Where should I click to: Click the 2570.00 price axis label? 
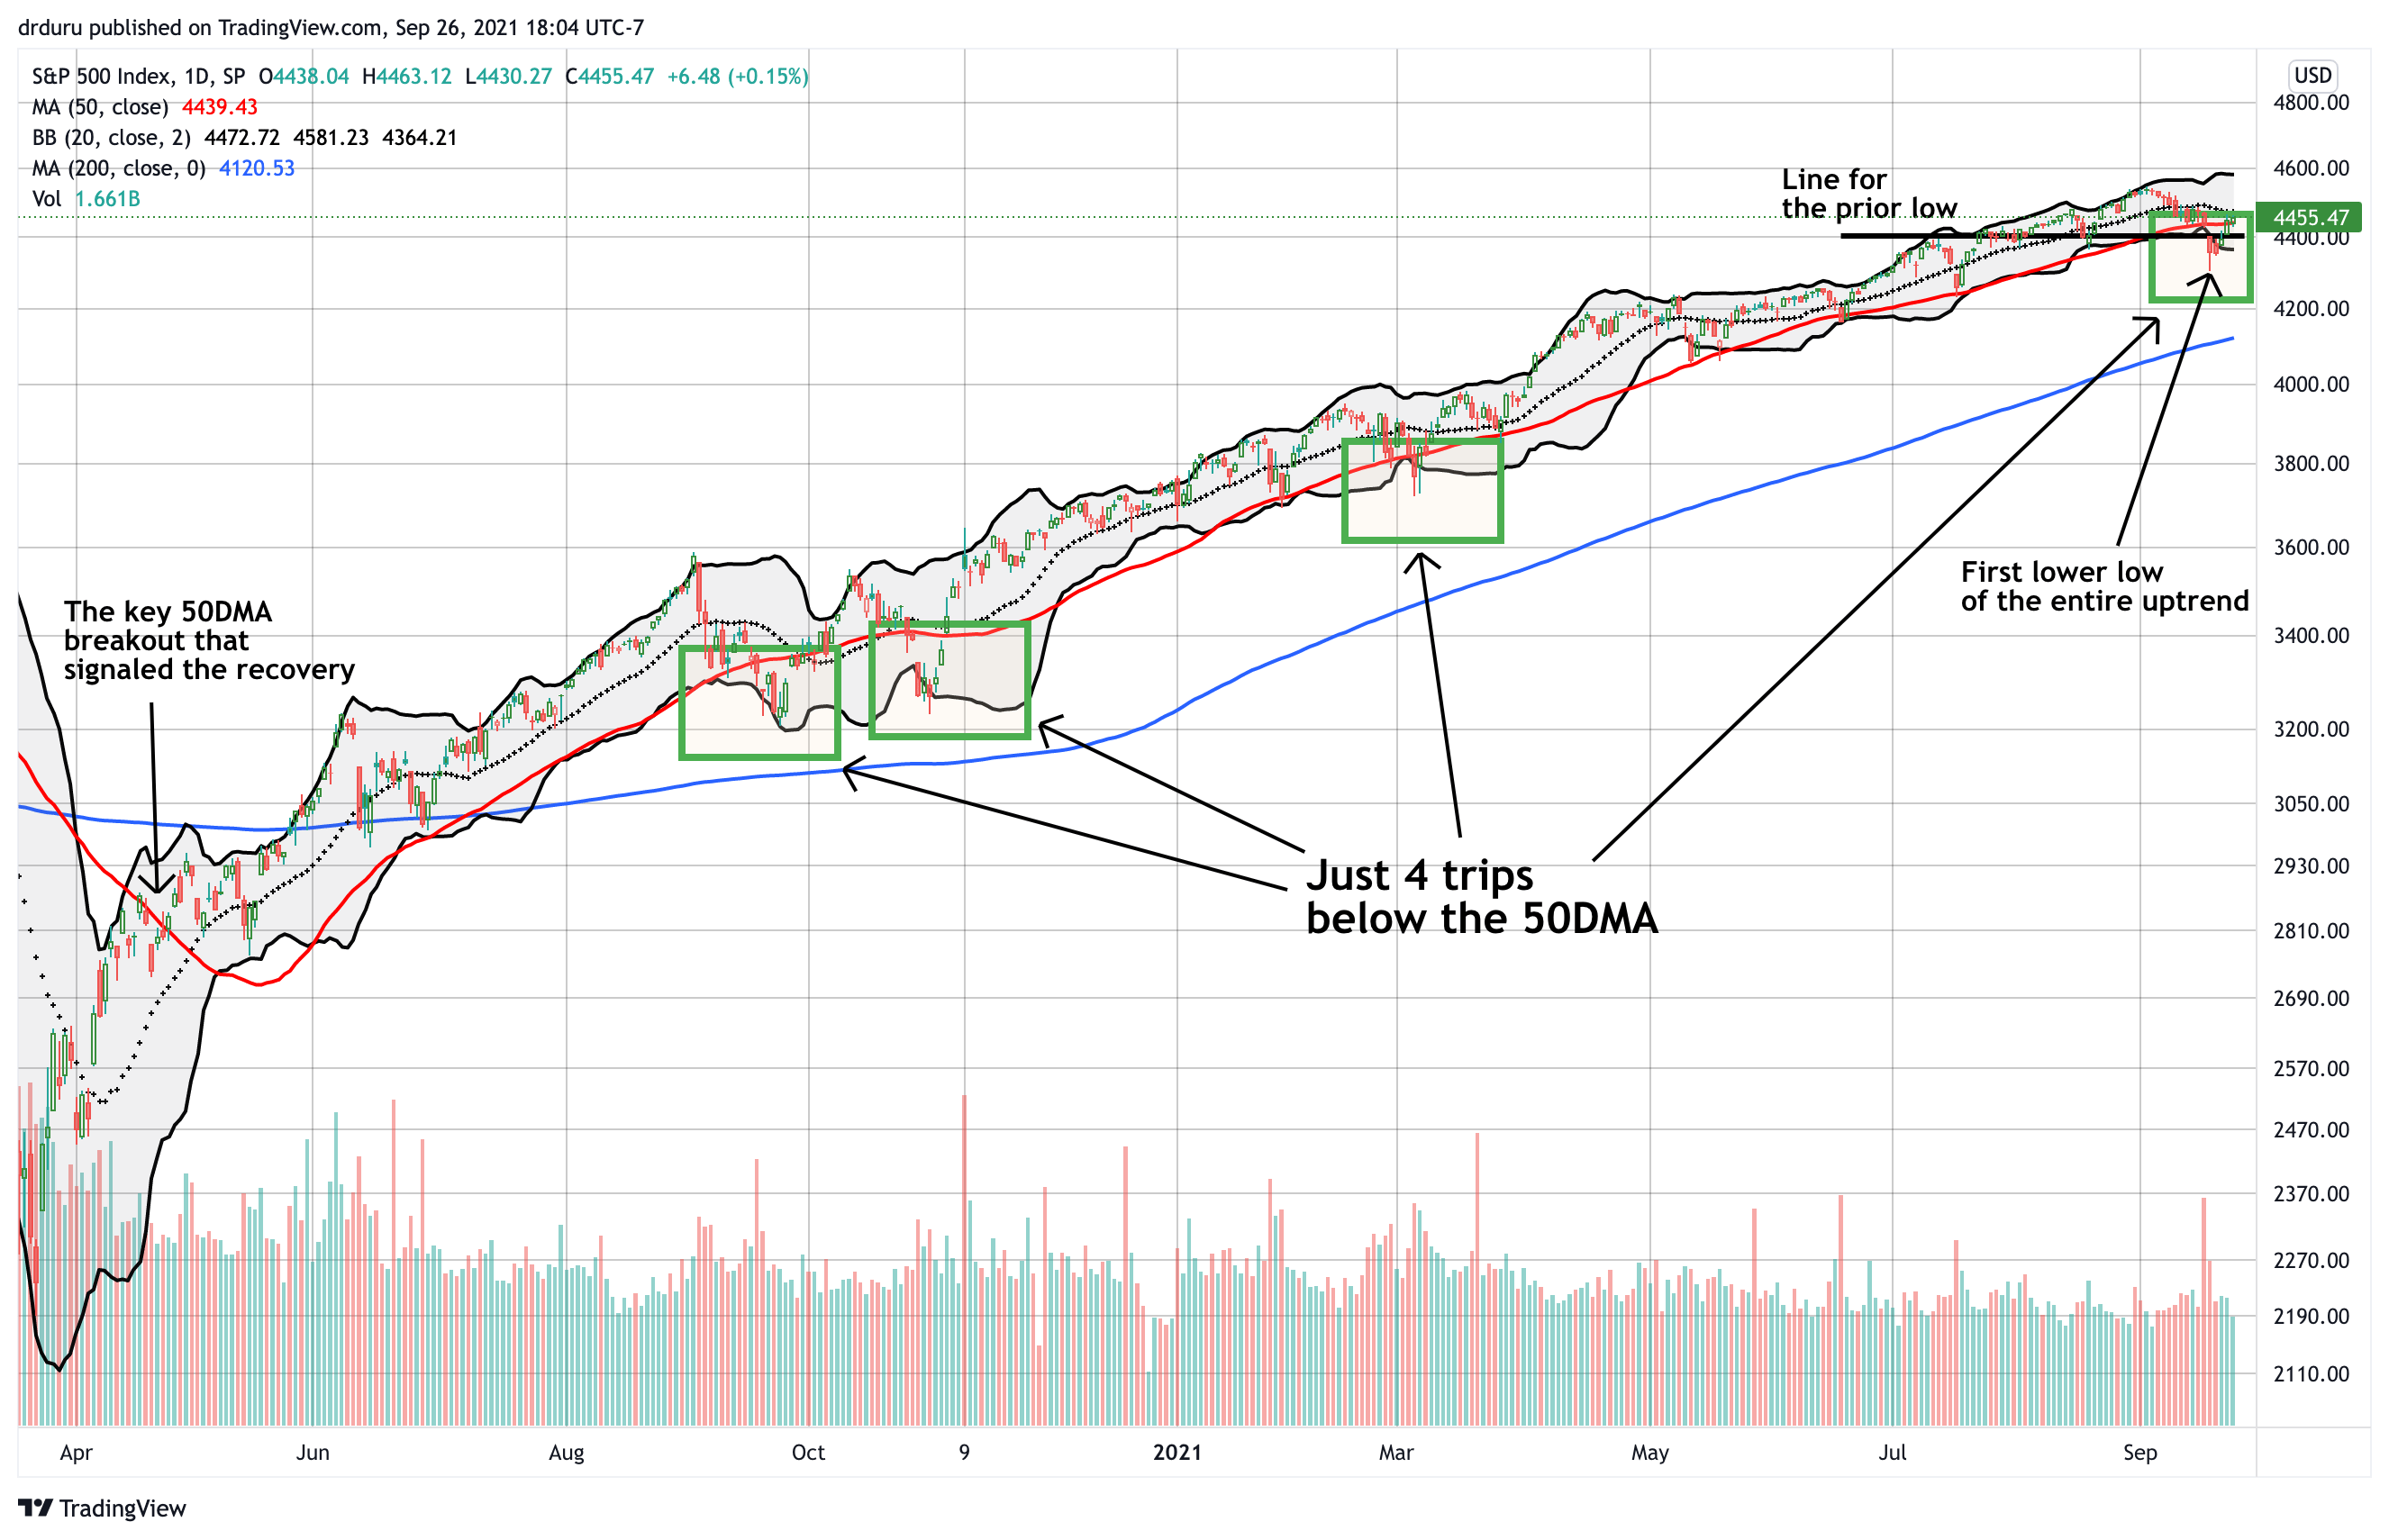click(2310, 1068)
